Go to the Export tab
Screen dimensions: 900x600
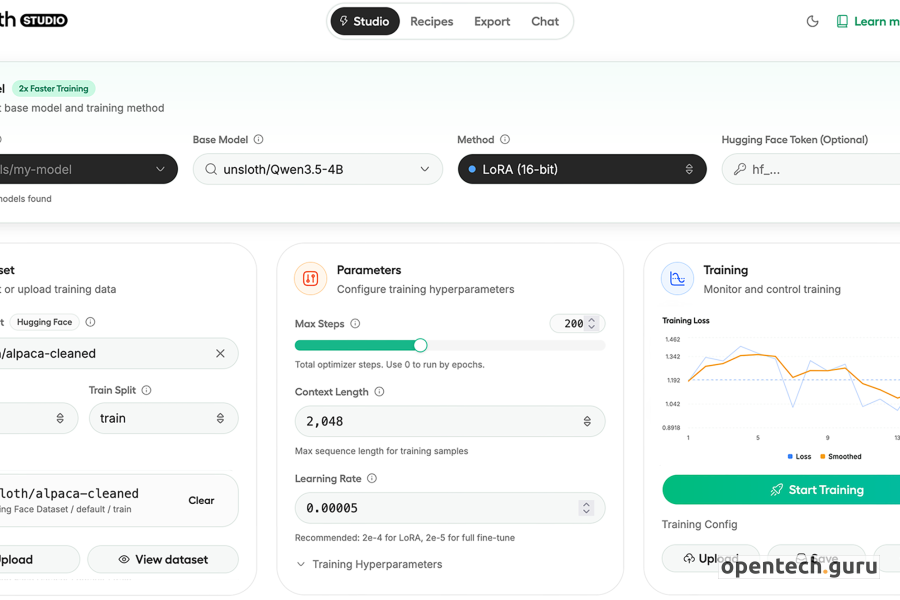(x=492, y=21)
